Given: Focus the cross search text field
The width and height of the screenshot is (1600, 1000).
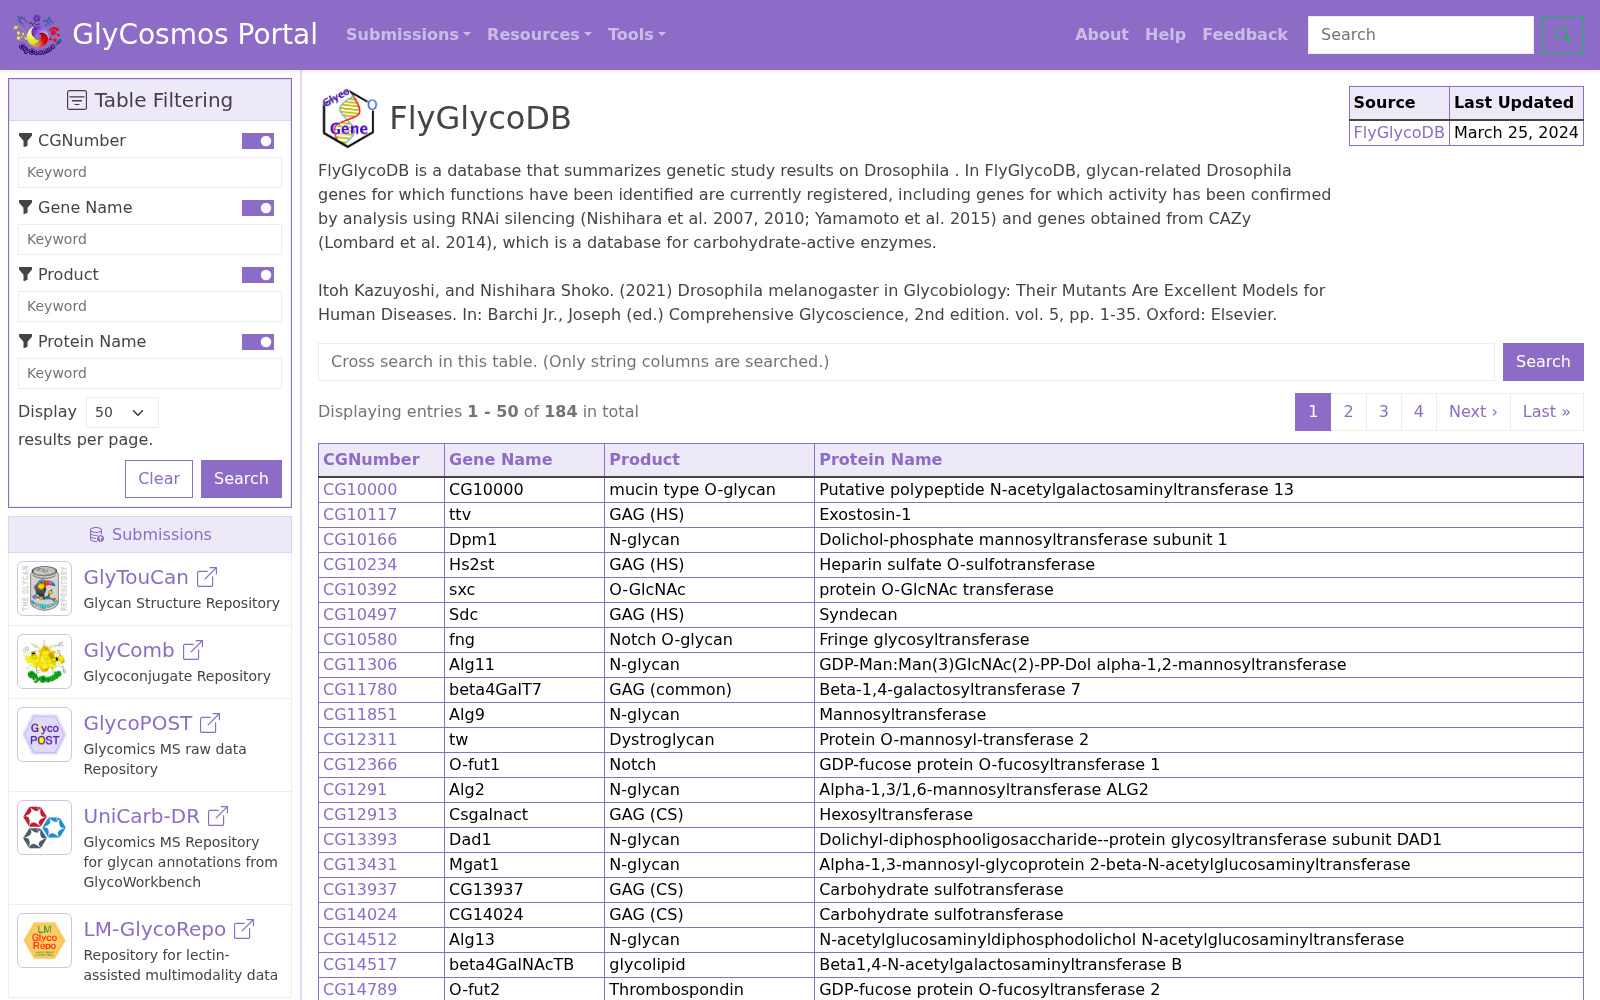Looking at the screenshot, I should click(906, 362).
